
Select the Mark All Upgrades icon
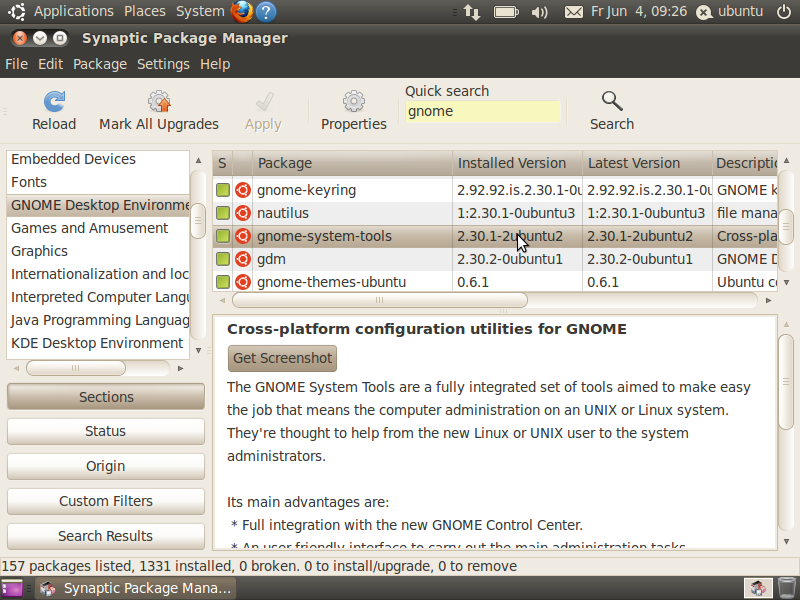158,100
